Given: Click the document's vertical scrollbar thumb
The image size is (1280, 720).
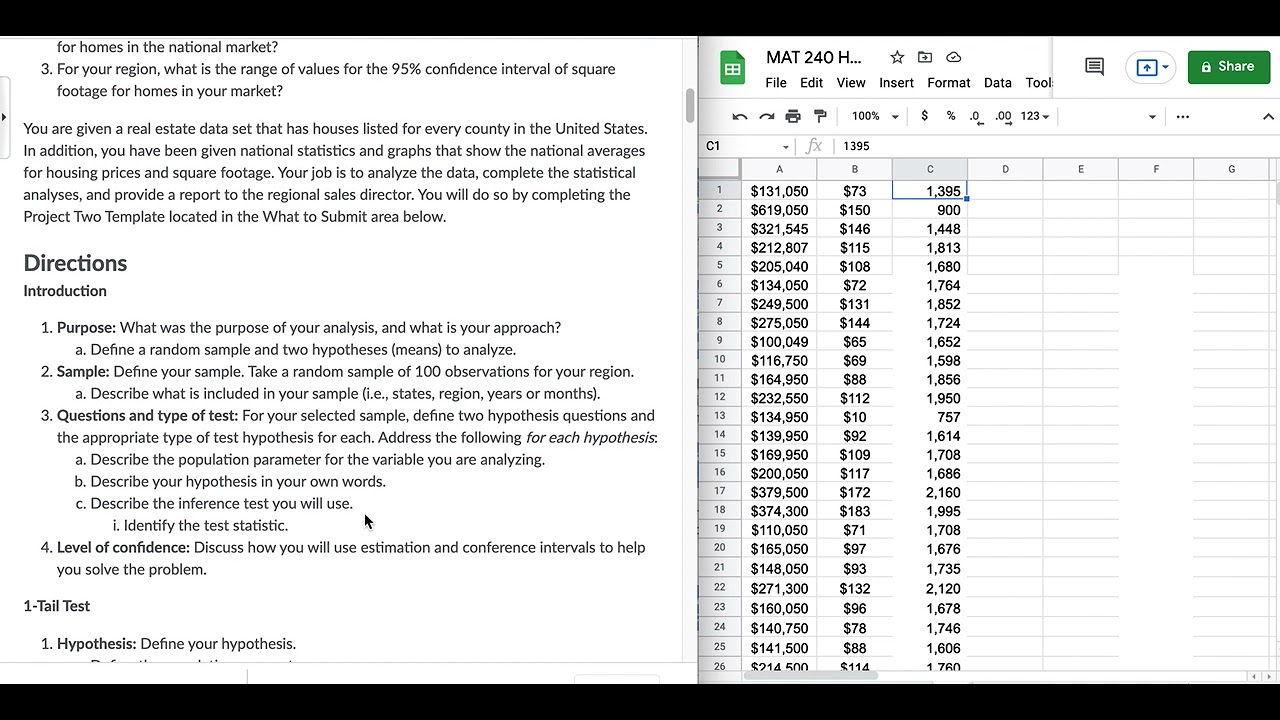Looking at the screenshot, I should click(689, 105).
